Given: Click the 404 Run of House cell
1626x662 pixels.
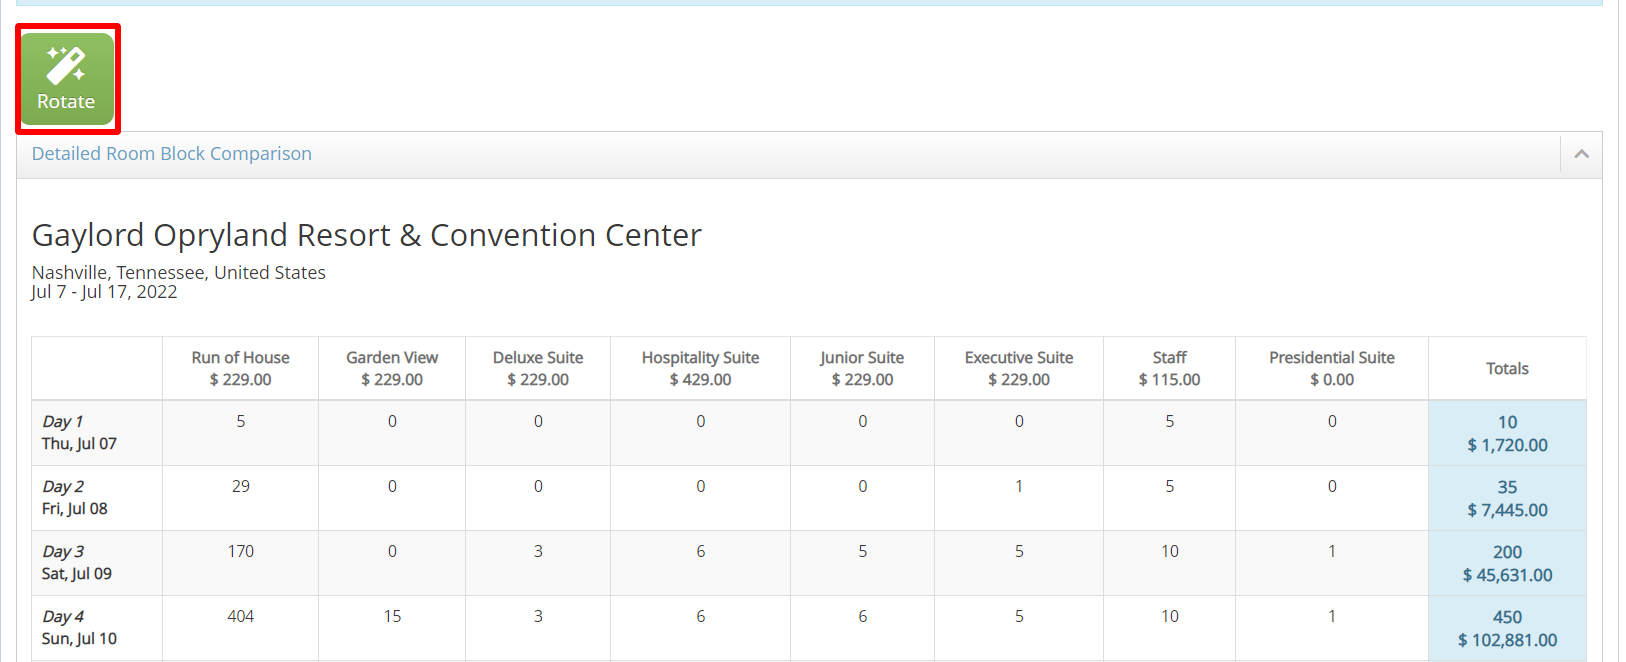Looking at the screenshot, I should [240, 616].
